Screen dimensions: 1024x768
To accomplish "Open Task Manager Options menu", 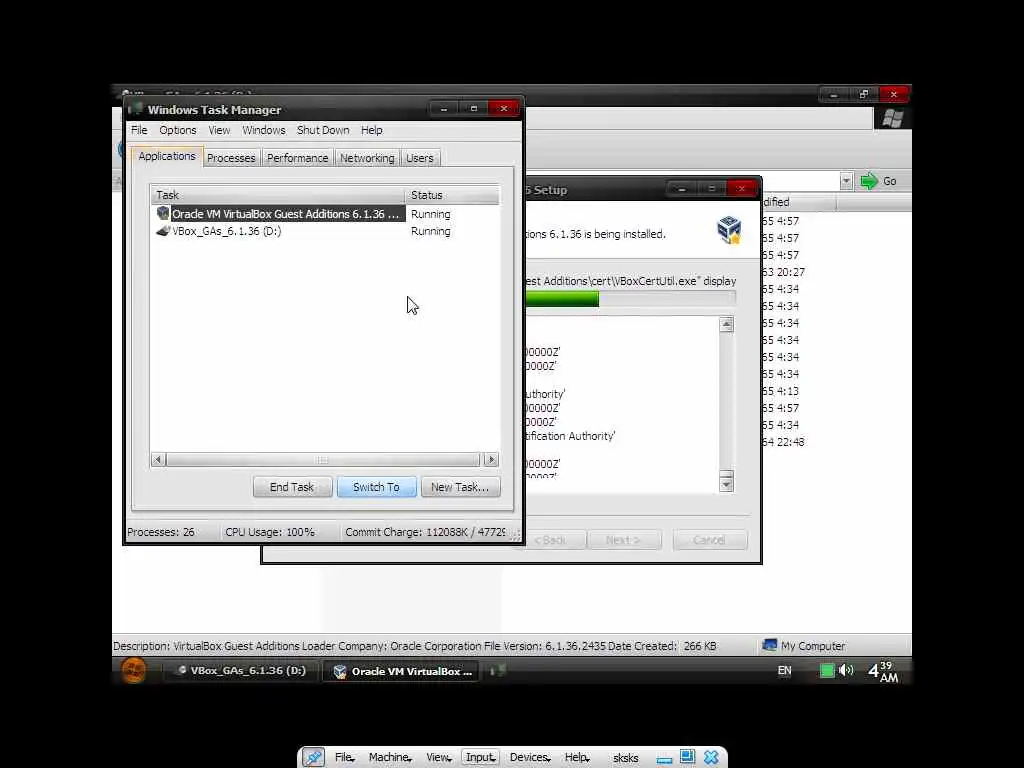I will [178, 130].
